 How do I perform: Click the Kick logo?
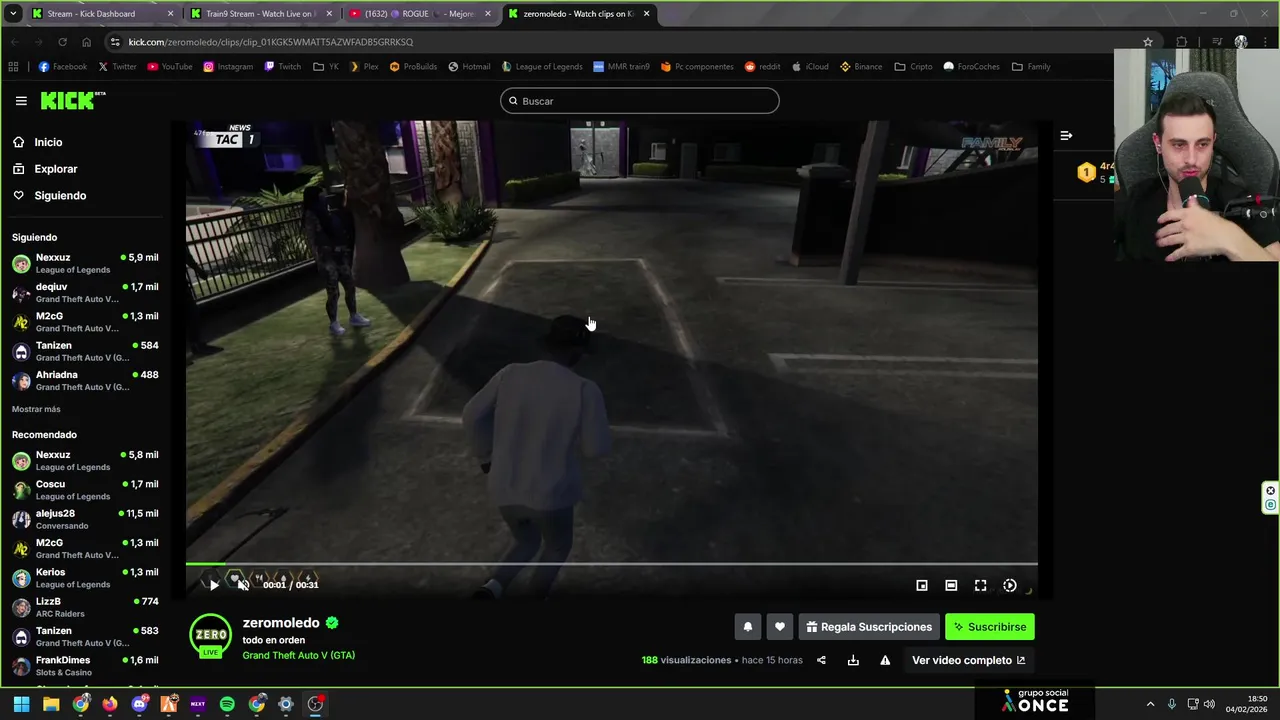[x=72, y=100]
